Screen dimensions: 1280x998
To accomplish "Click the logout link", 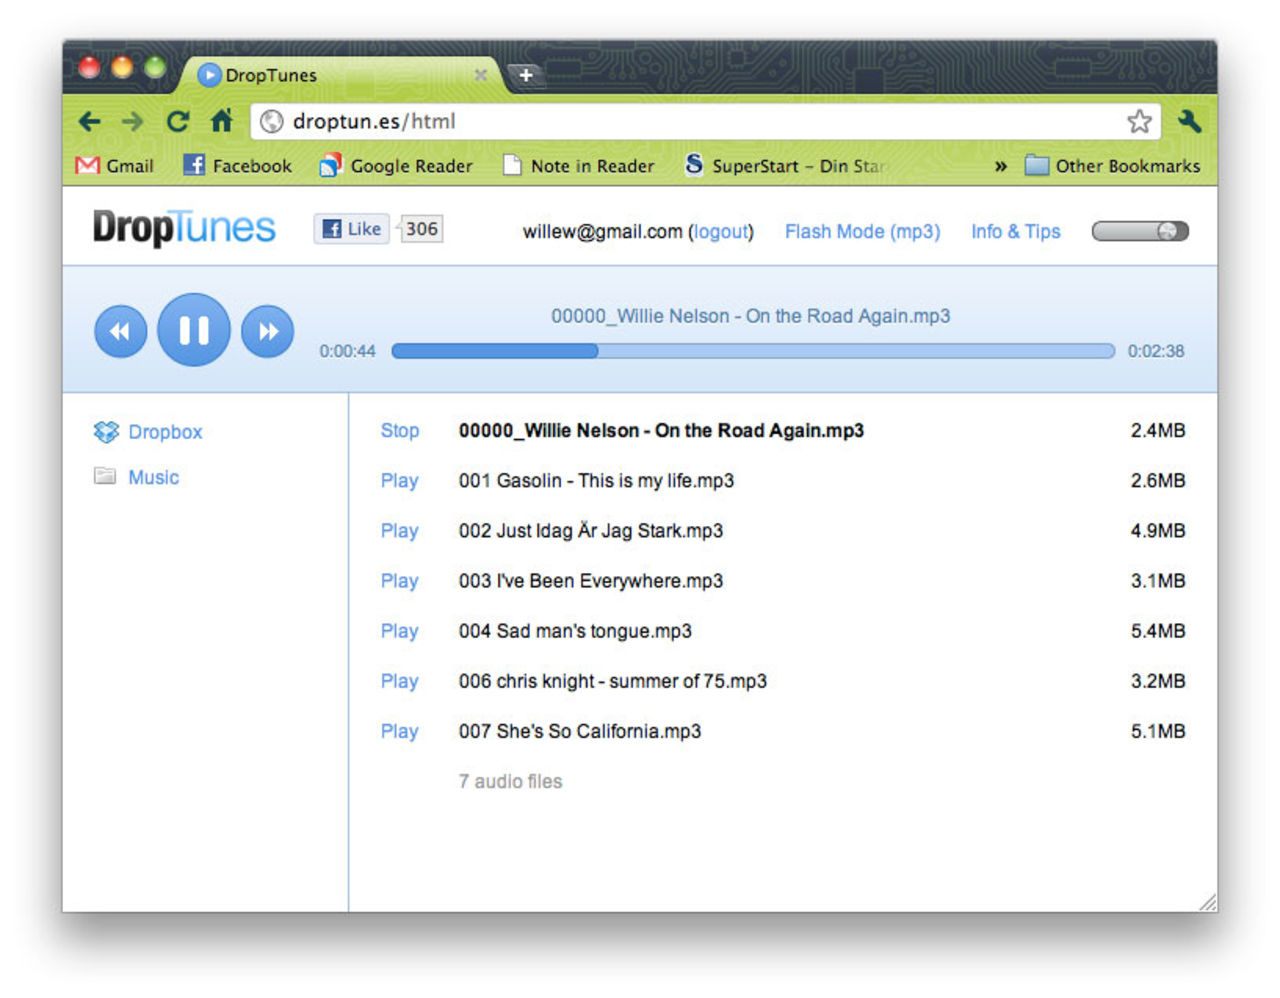I will point(722,231).
